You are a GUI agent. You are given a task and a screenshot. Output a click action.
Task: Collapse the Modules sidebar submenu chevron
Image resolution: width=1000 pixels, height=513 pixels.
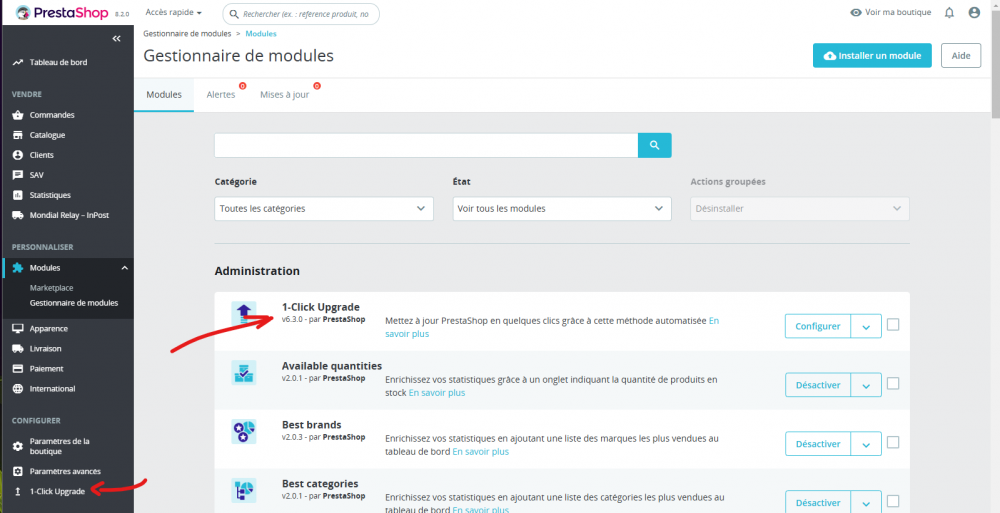(124, 268)
